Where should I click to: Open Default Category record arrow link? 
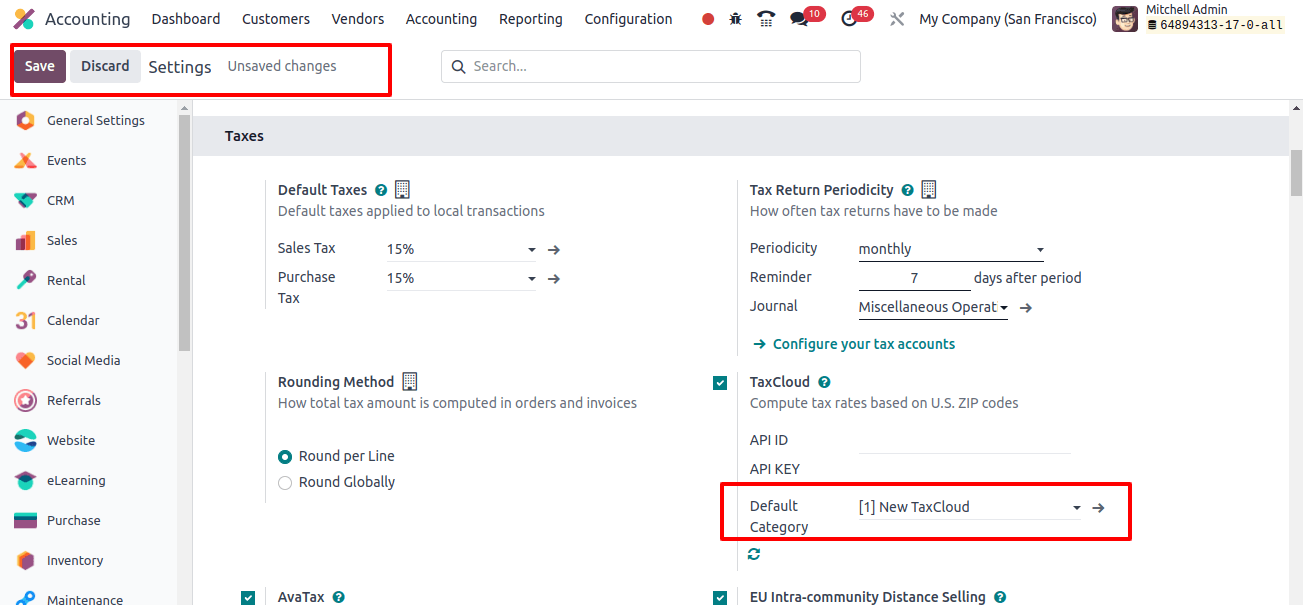tap(1098, 508)
